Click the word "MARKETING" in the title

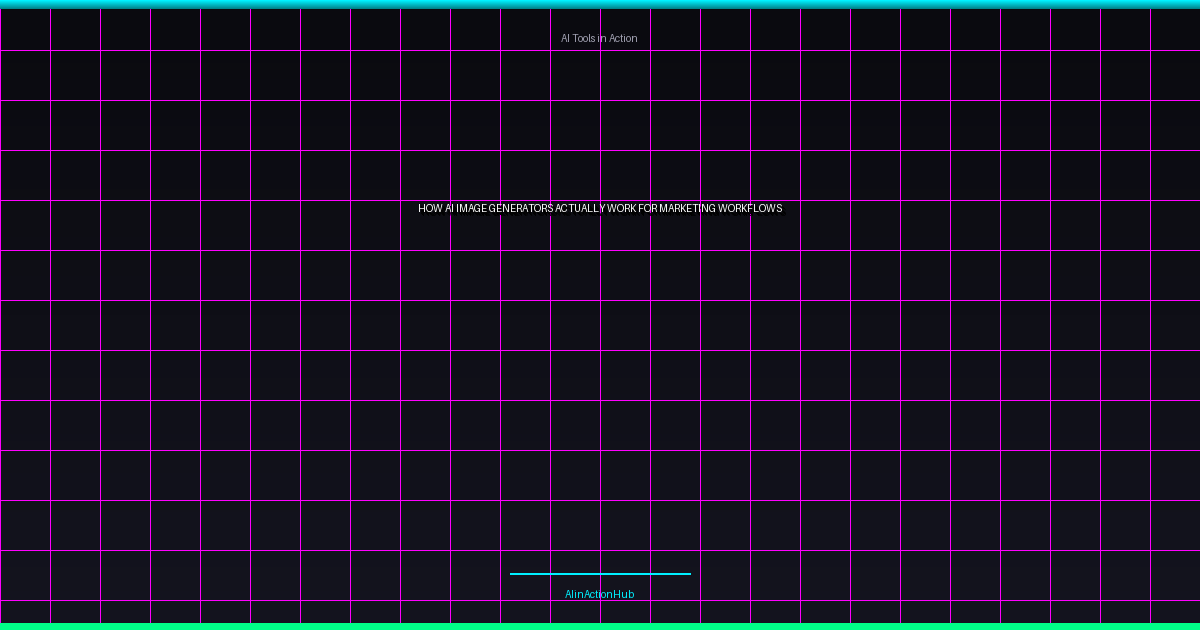pos(687,209)
